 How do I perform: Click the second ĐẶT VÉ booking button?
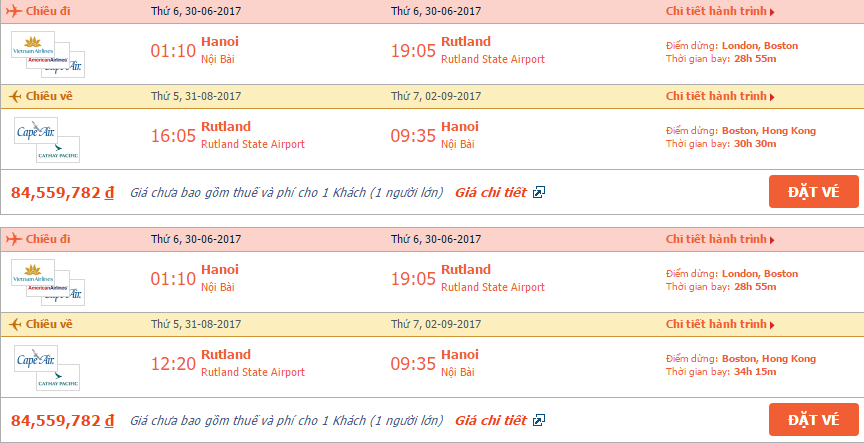[x=813, y=420]
